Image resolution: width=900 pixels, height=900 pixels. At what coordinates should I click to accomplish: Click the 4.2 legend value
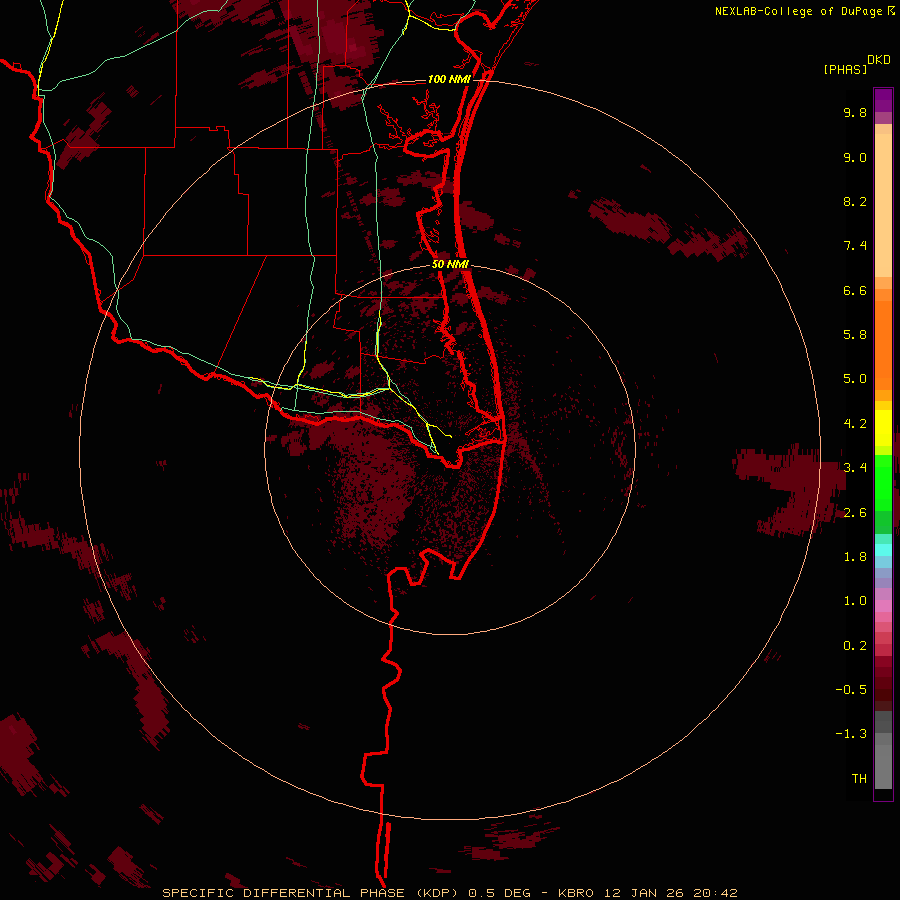[x=855, y=424]
